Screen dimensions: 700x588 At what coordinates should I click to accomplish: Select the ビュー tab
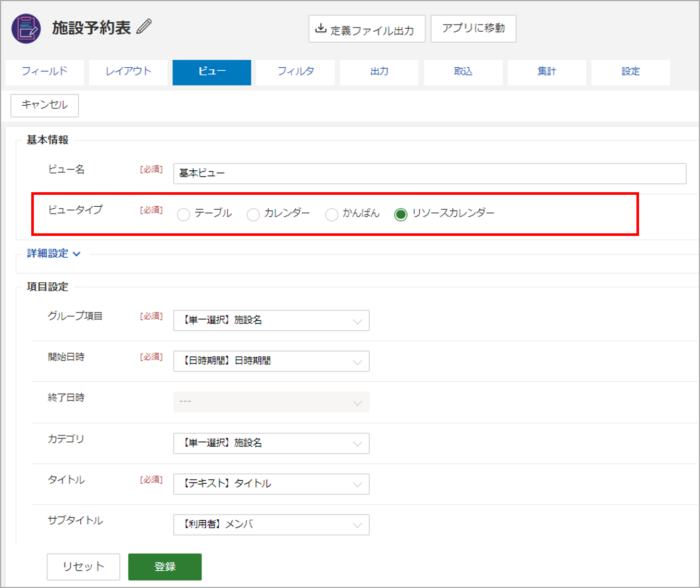coord(212,72)
